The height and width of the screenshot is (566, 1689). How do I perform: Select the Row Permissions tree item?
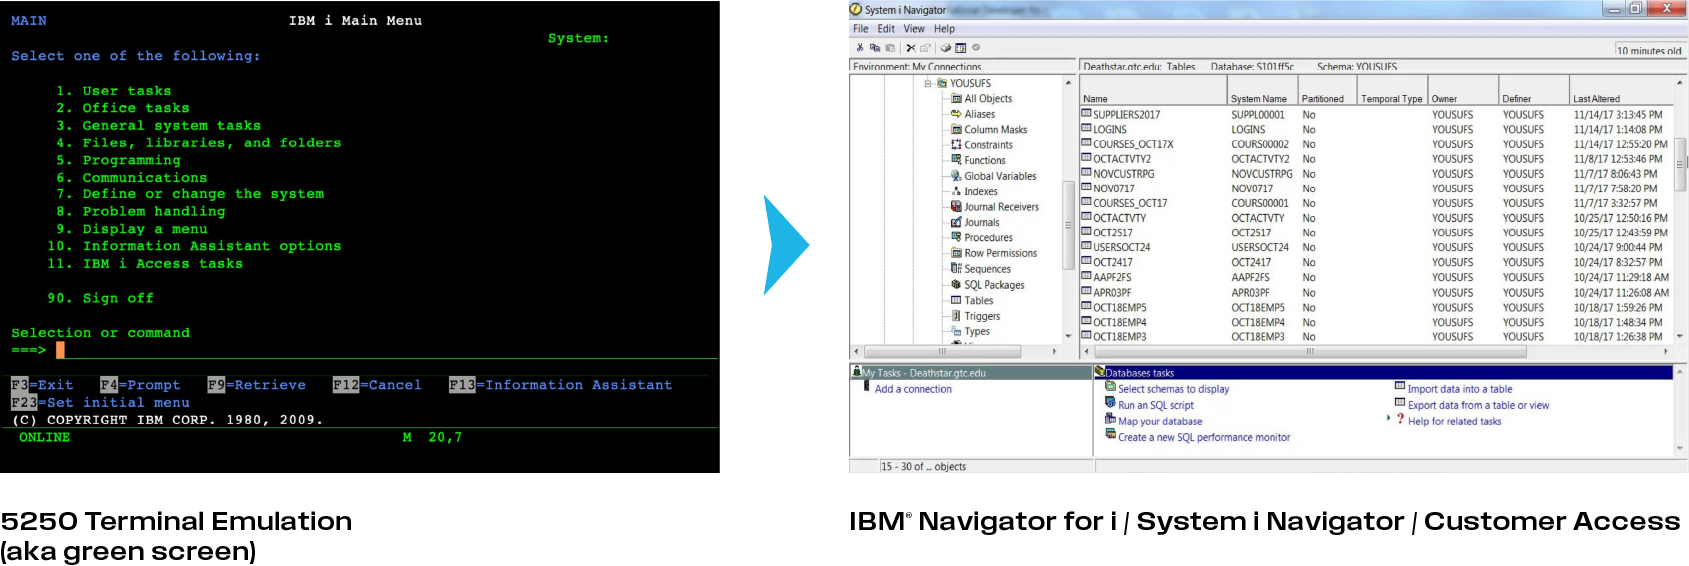coord(1000,253)
